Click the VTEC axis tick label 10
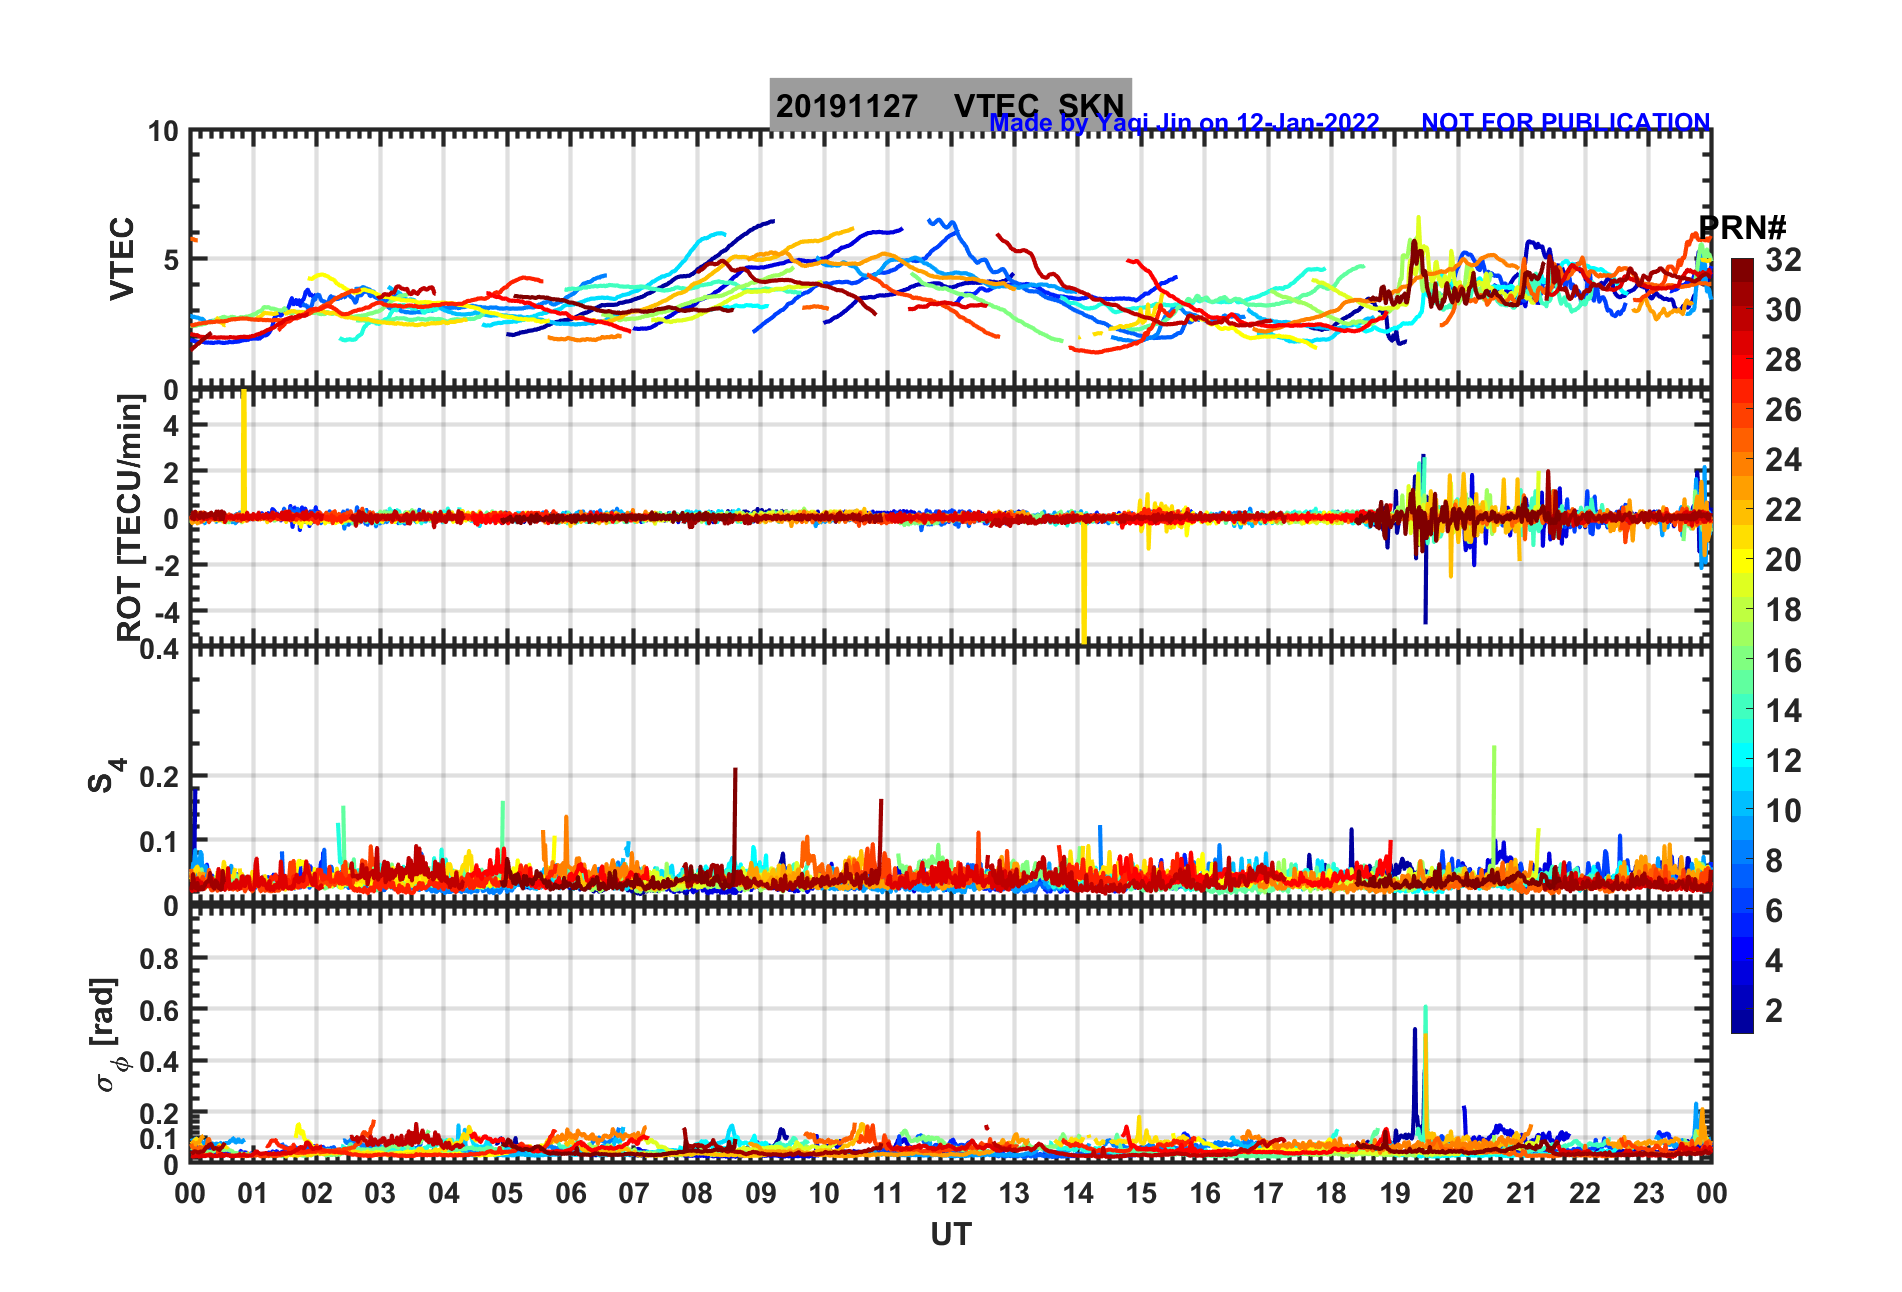This screenshot has width=1902, height=1292. 164,132
